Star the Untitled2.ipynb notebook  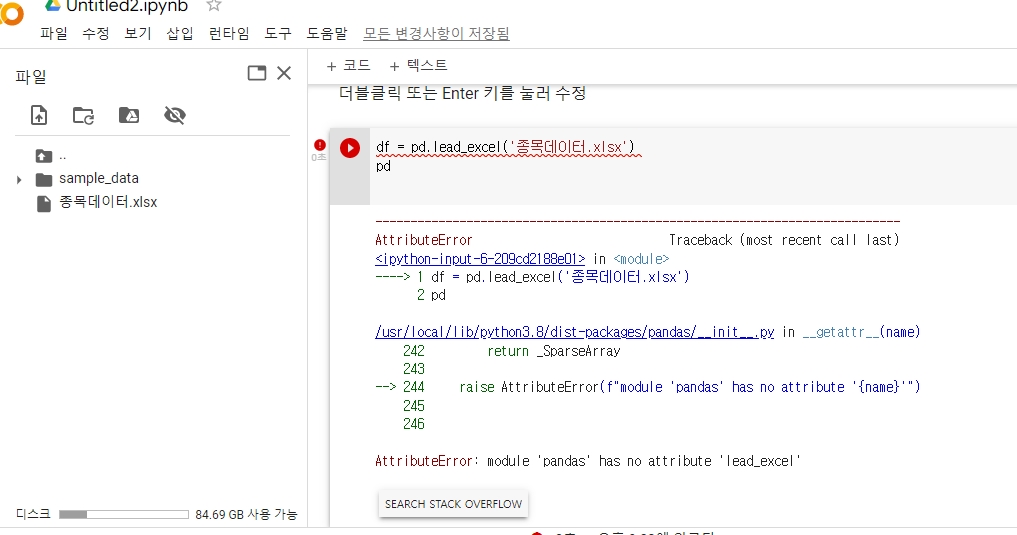click(x=213, y=5)
